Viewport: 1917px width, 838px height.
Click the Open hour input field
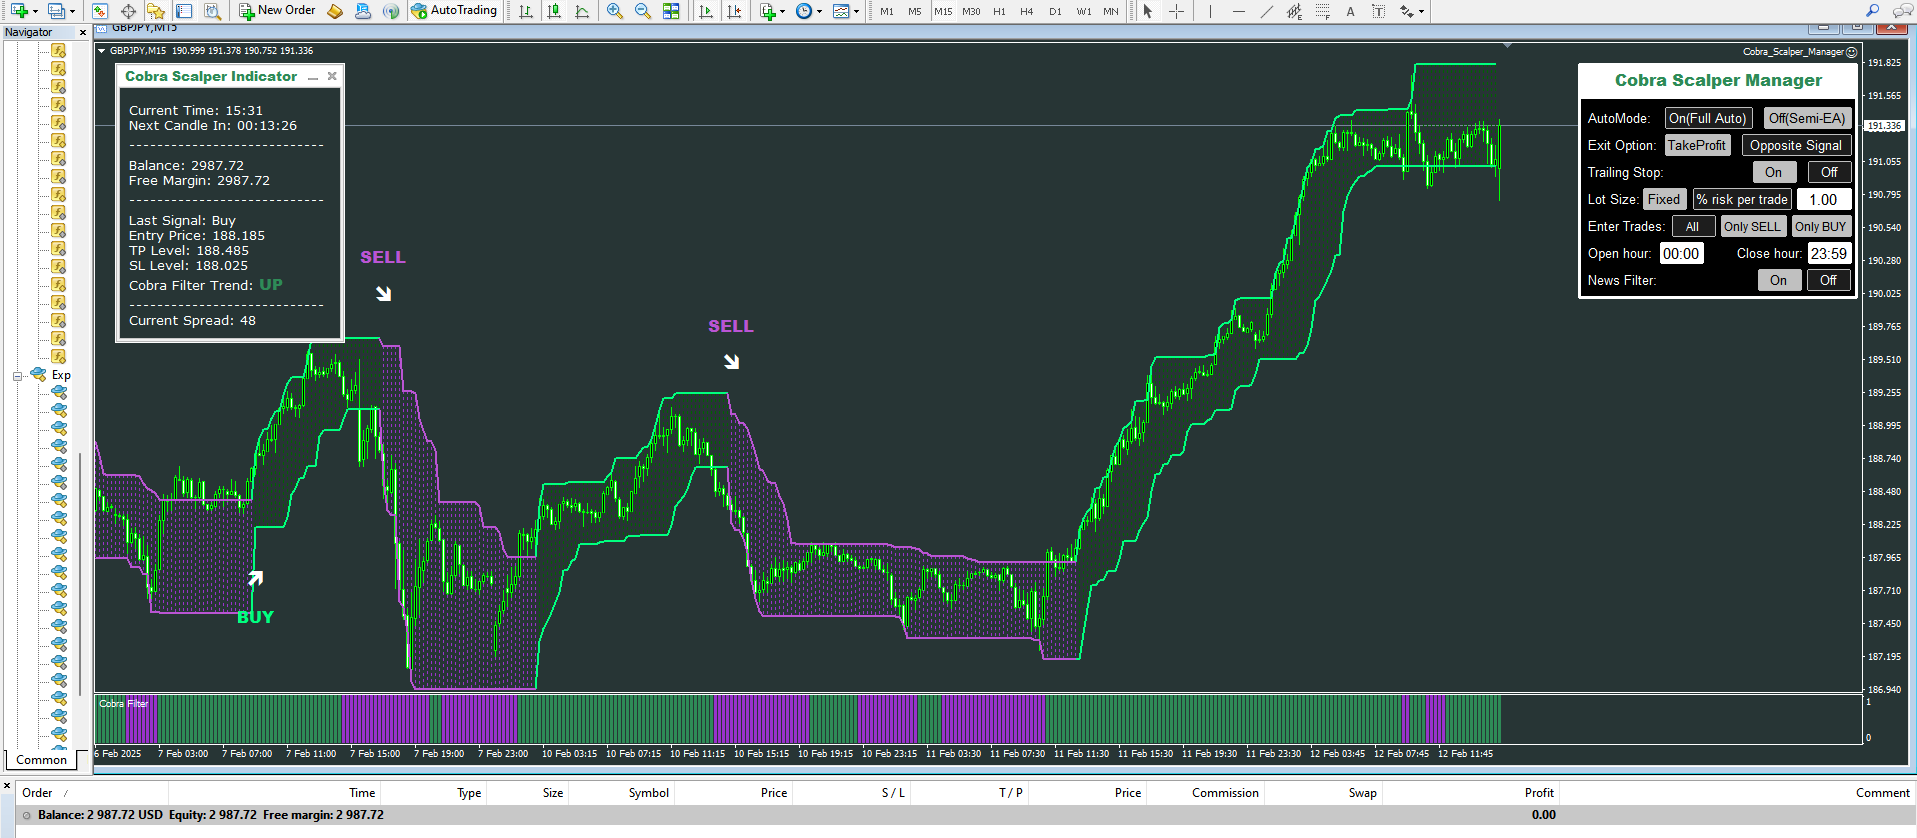1682,253
